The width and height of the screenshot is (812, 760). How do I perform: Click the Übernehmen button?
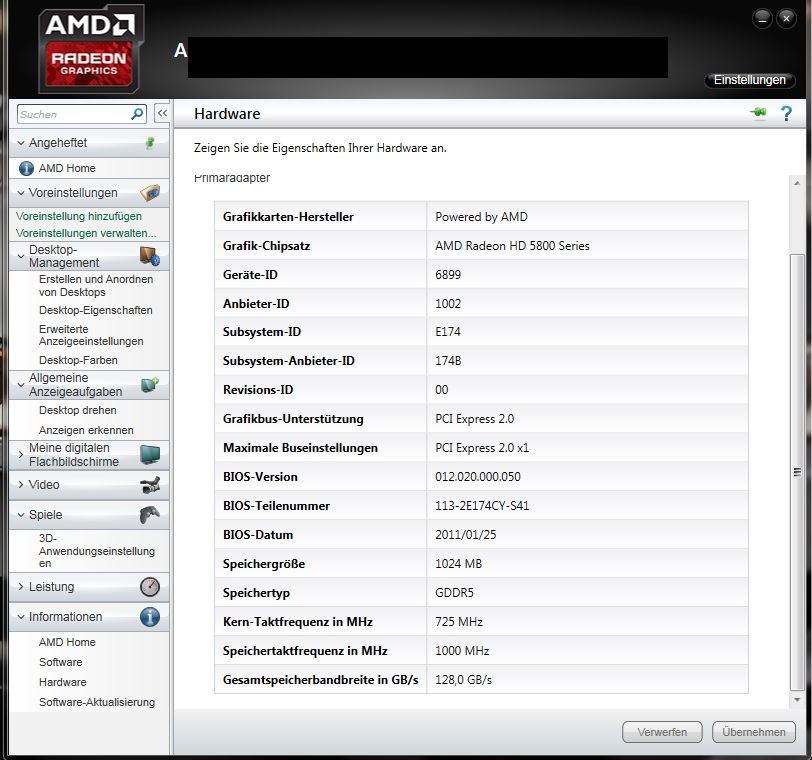(x=753, y=732)
